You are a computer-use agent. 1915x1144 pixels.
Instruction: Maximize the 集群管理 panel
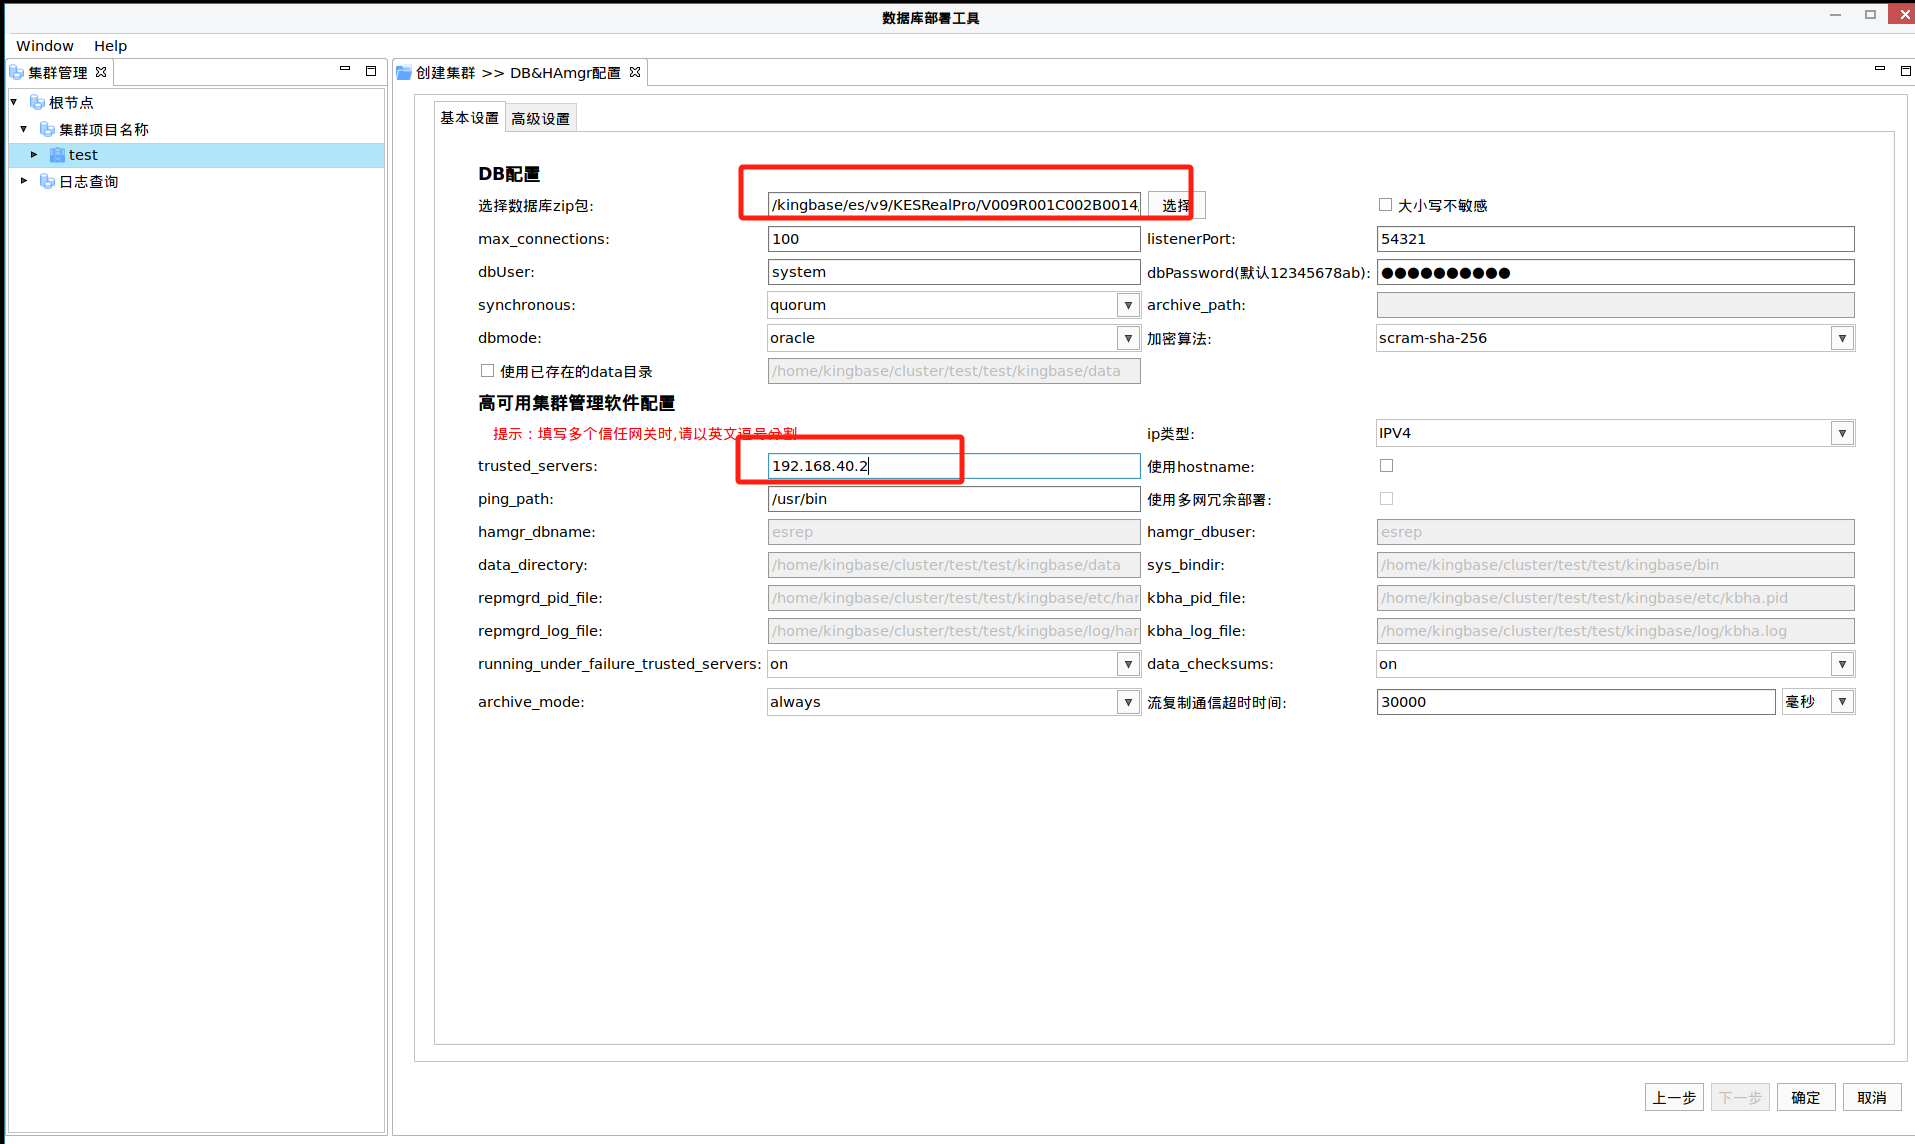click(x=371, y=71)
